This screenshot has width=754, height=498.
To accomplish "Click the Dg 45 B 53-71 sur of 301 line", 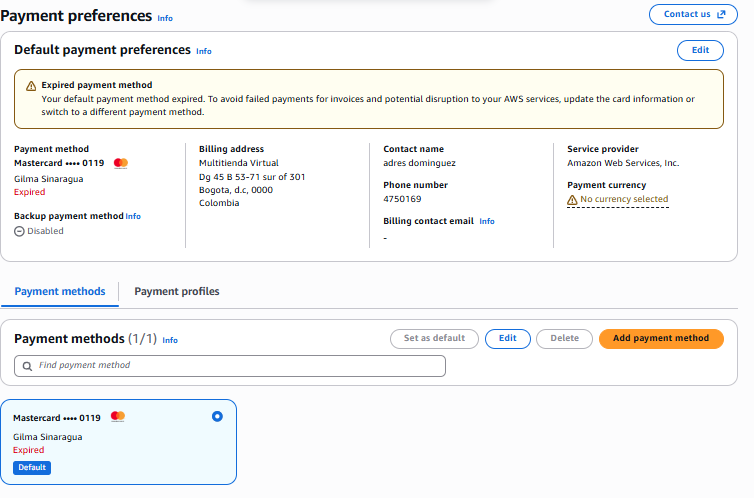I will [x=252, y=177].
